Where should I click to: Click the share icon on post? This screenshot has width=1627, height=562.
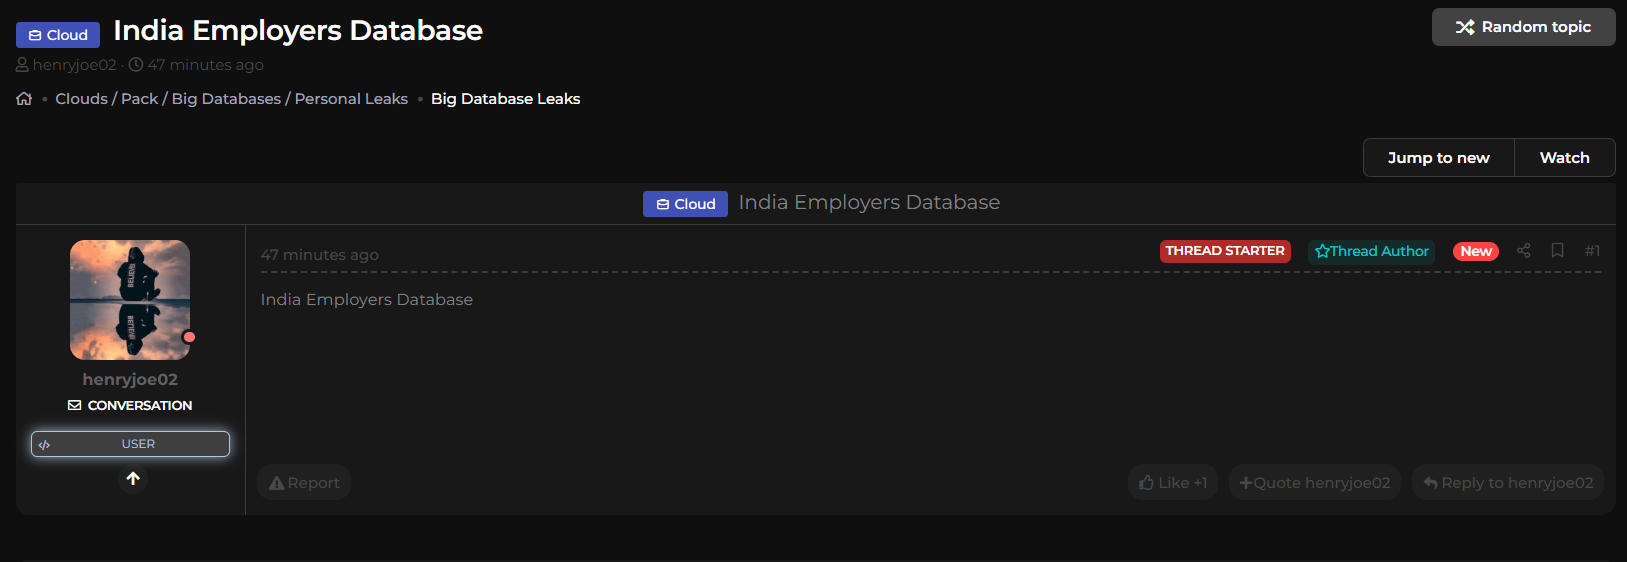[1523, 251]
